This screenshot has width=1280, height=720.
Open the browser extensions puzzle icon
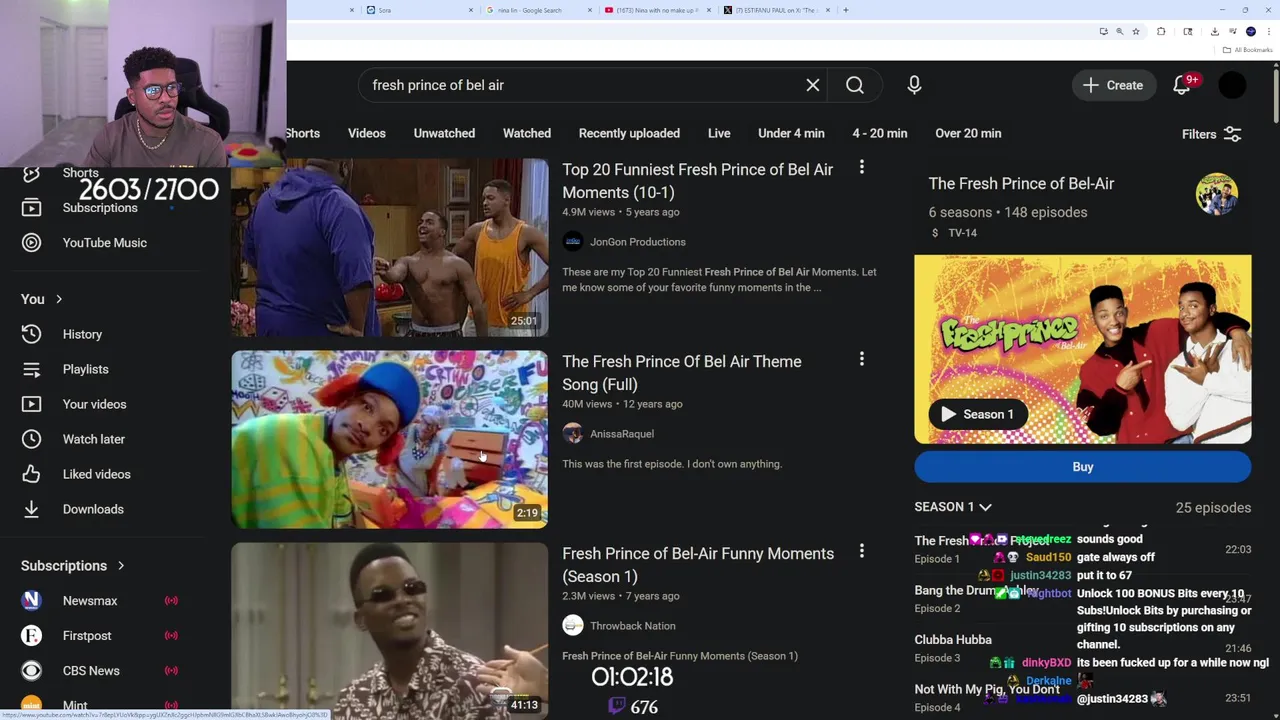coord(1161,31)
